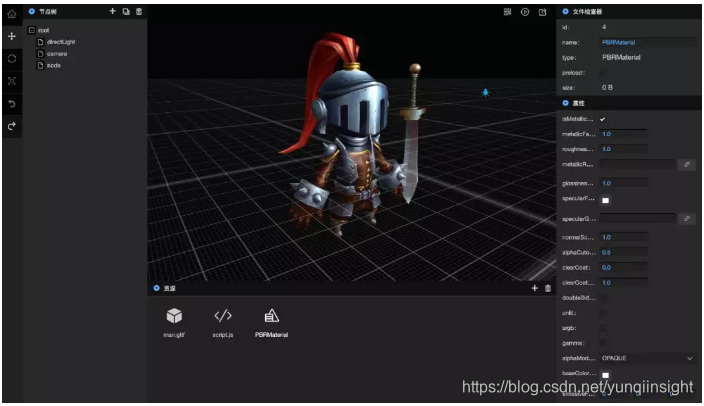The height and width of the screenshot is (406, 704).
Task: Select the rotate tool in left toolbar
Action: click(x=12, y=58)
